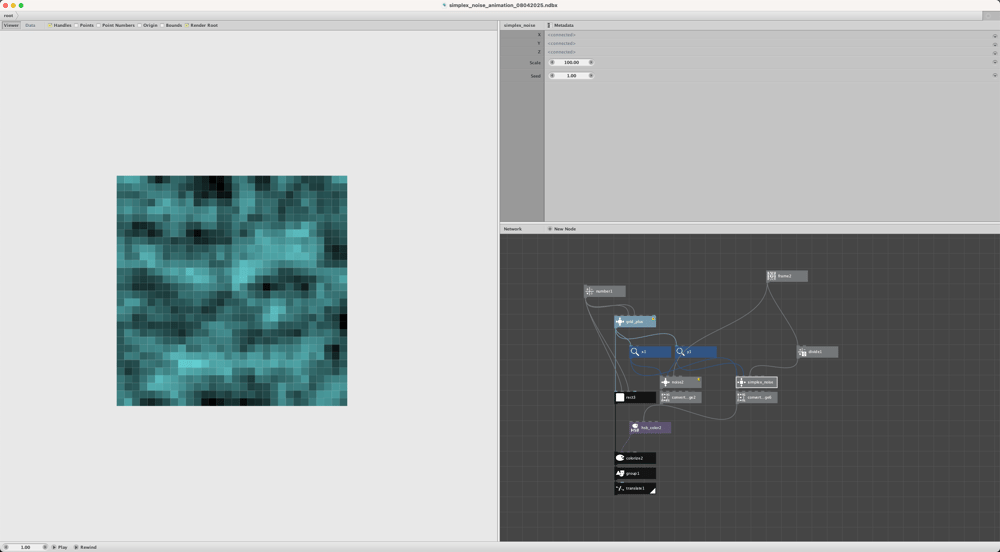Viewport: 1000px width, 552px height.
Task: Click the window title file name
Action: click(503, 5)
